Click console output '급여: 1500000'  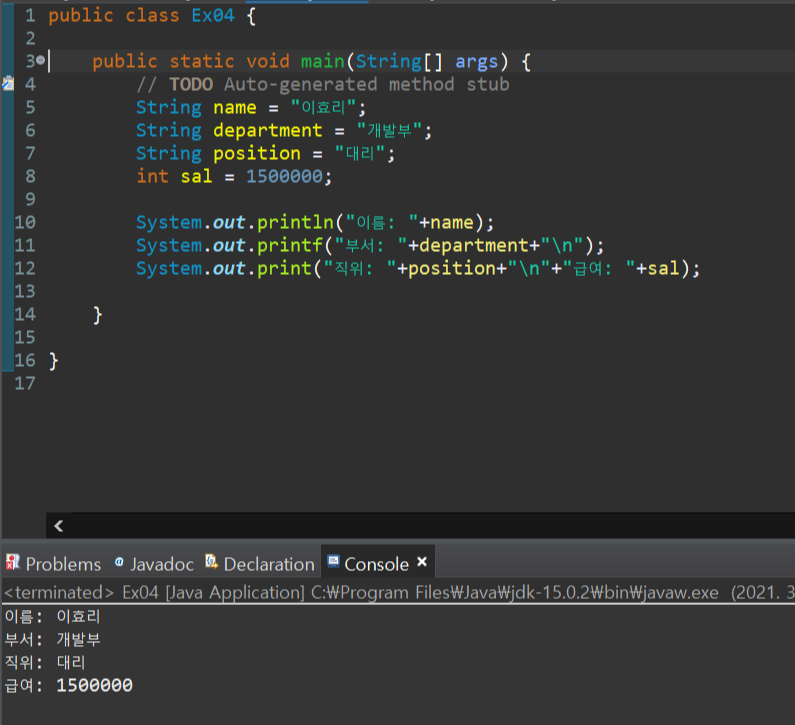[x=68, y=685]
